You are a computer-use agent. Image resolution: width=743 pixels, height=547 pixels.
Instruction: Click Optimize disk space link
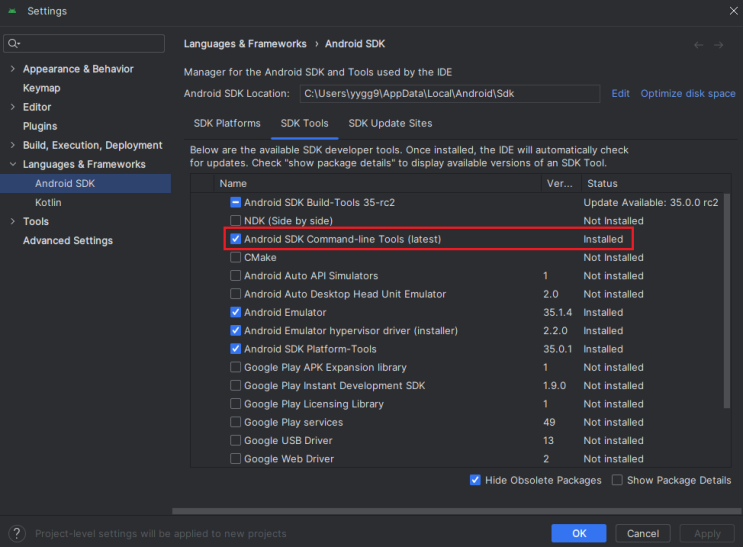[688, 93]
